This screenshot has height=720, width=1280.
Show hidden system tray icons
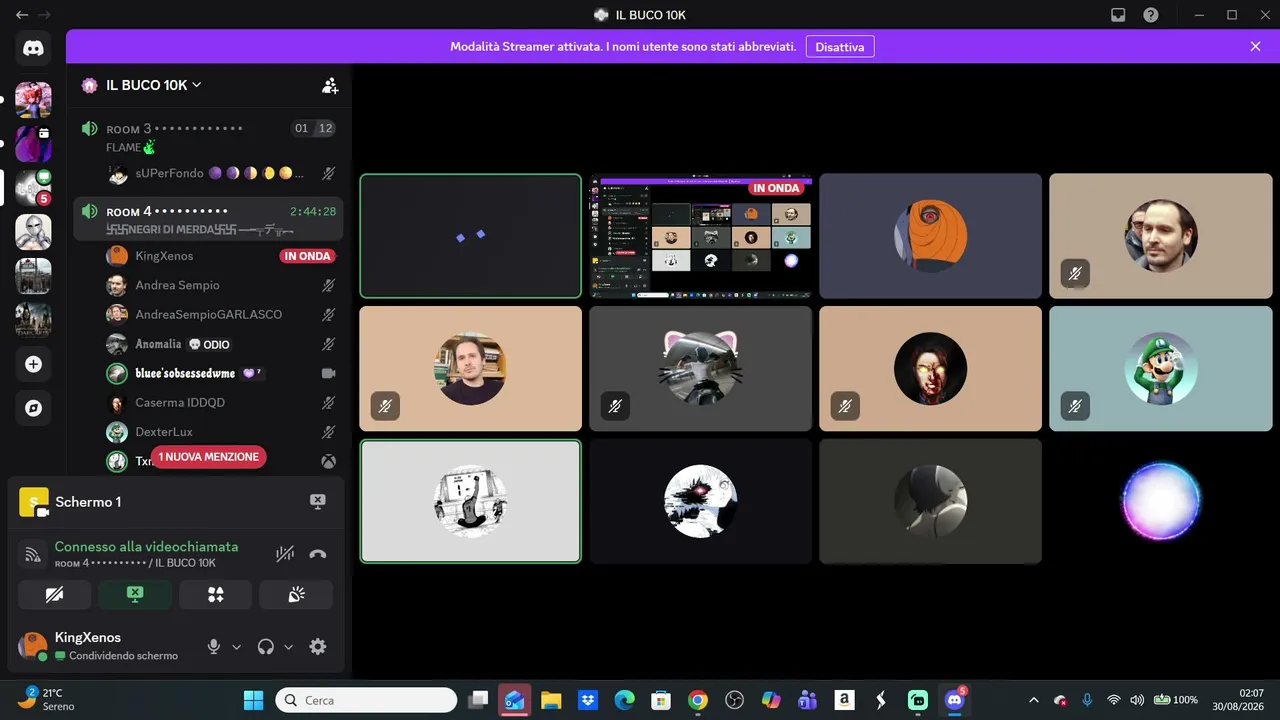[1033, 700]
